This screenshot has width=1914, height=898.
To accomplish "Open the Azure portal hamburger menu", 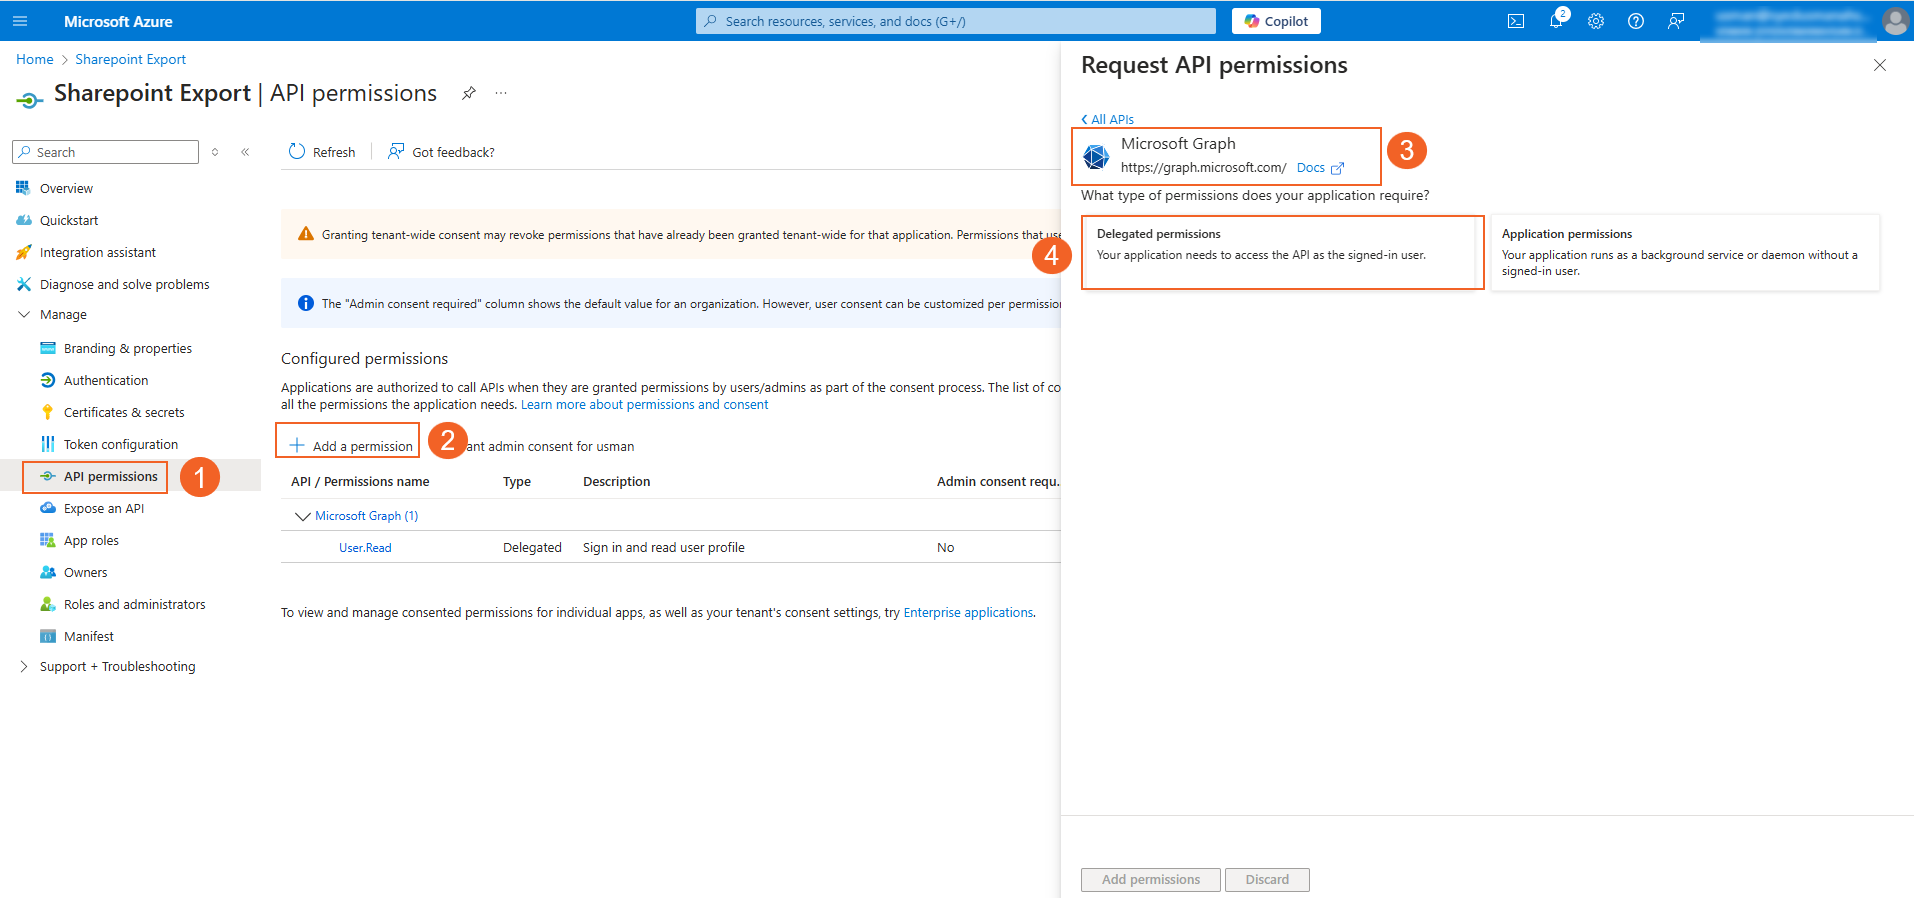I will 20,21.
